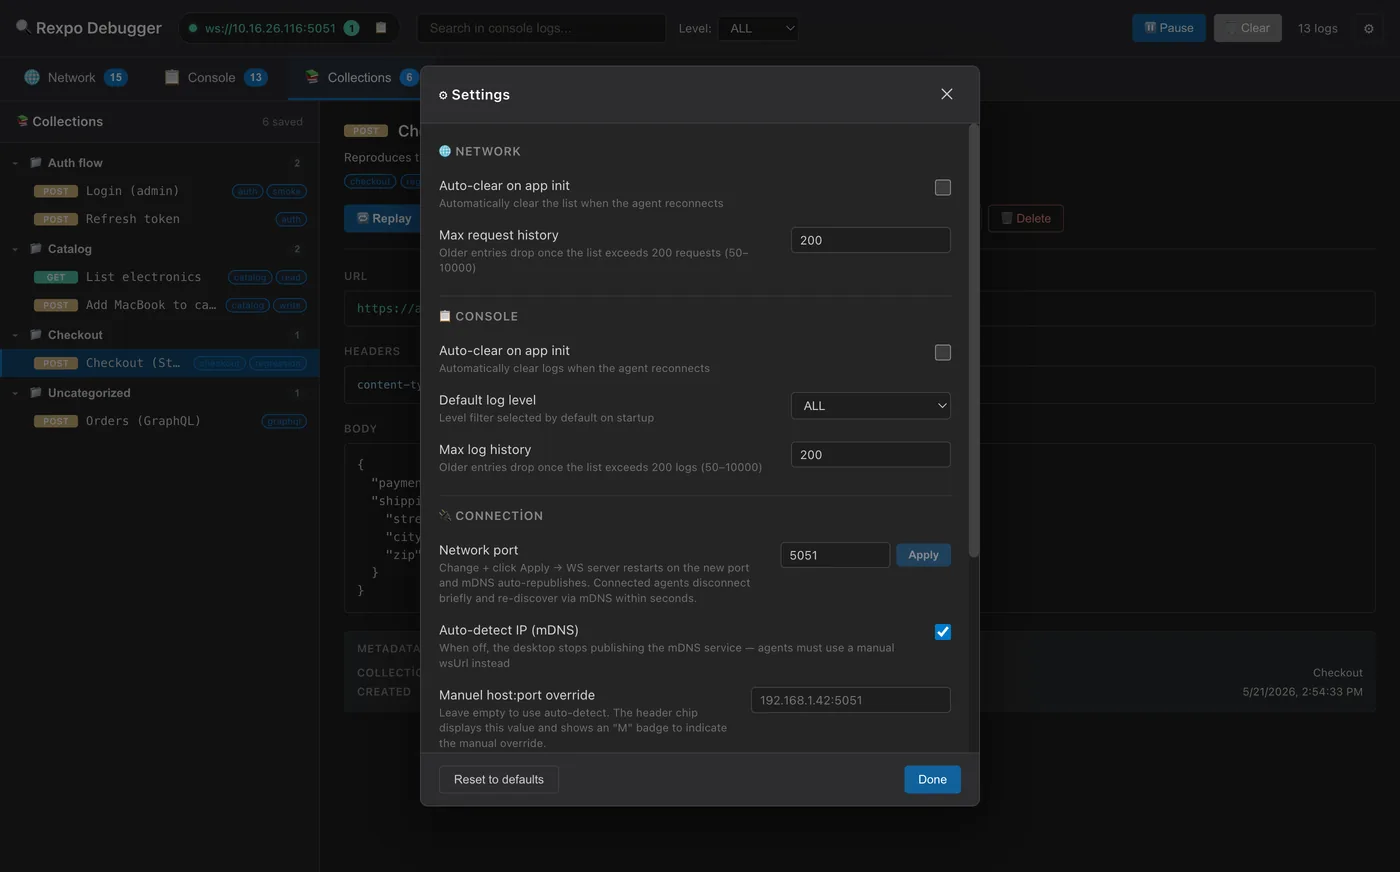Click the auth tag on Refresh token

pos(291,219)
